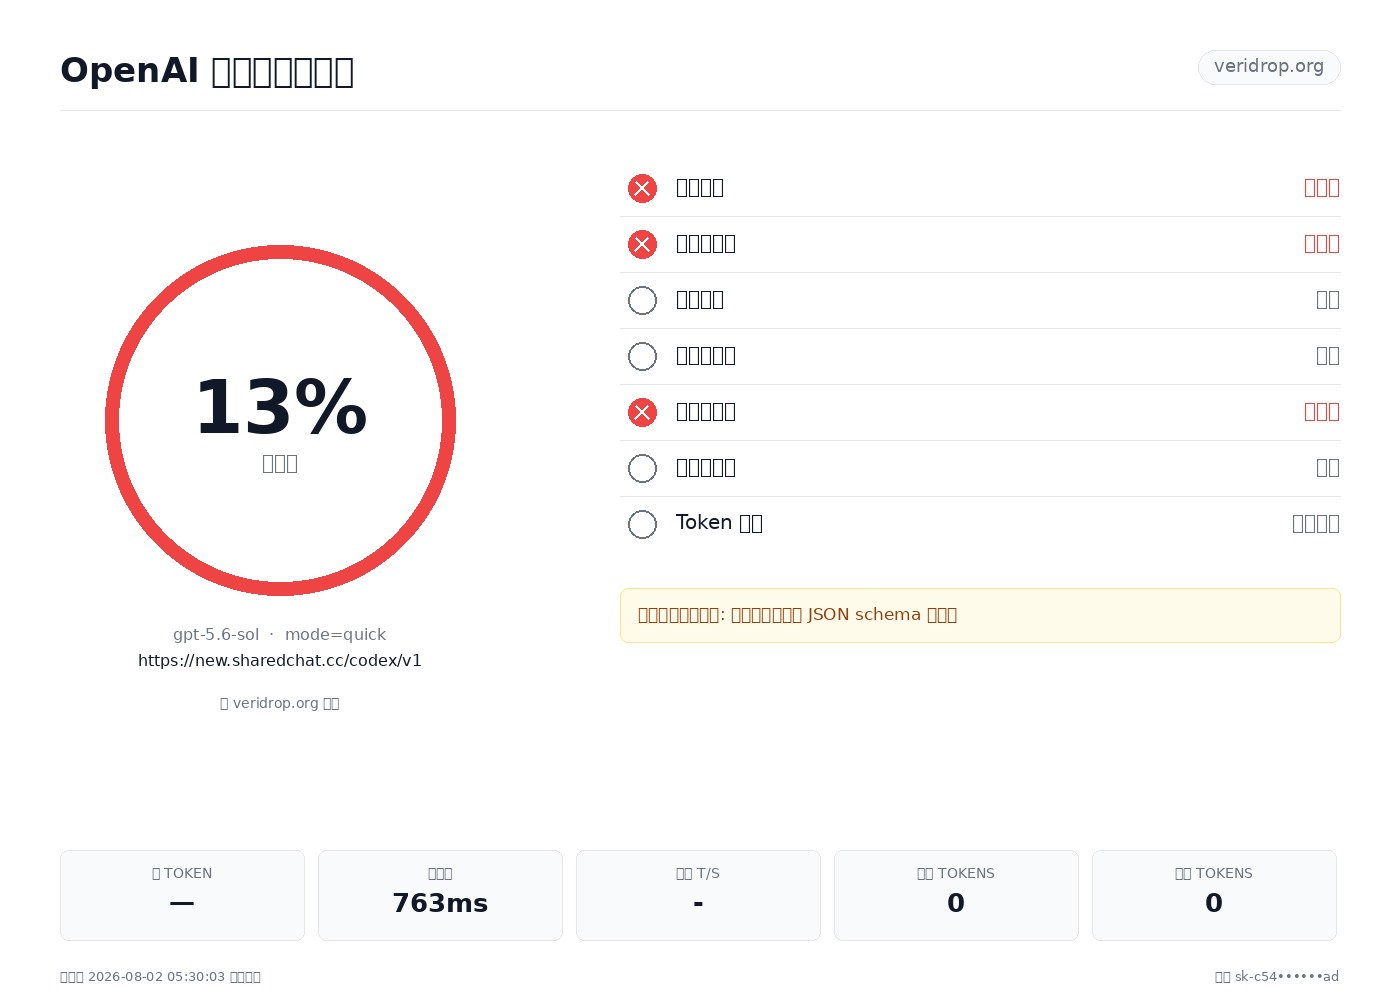Click the red X icon in the first check row
1400x1000 pixels.
point(642,188)
